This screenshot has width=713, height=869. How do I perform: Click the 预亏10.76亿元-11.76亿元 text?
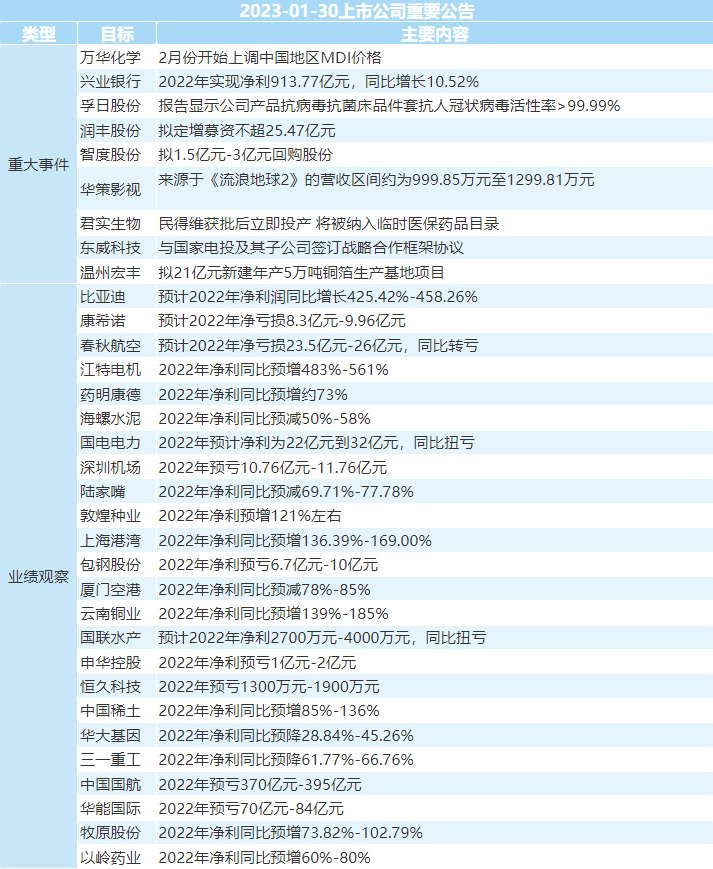click(x=273, y=467)
